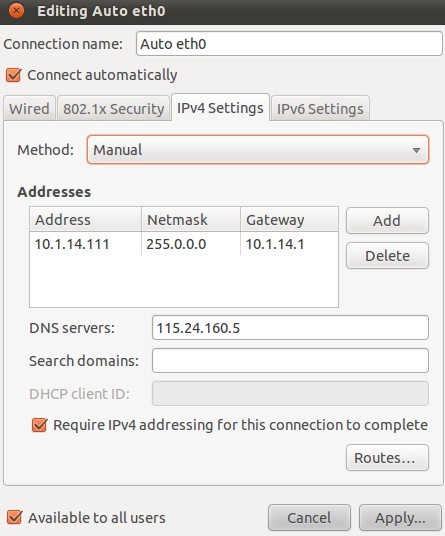Click the Method combo box arrow
Image resolution: width=445 pixels, height=536 pixels.
coord(416,150)
